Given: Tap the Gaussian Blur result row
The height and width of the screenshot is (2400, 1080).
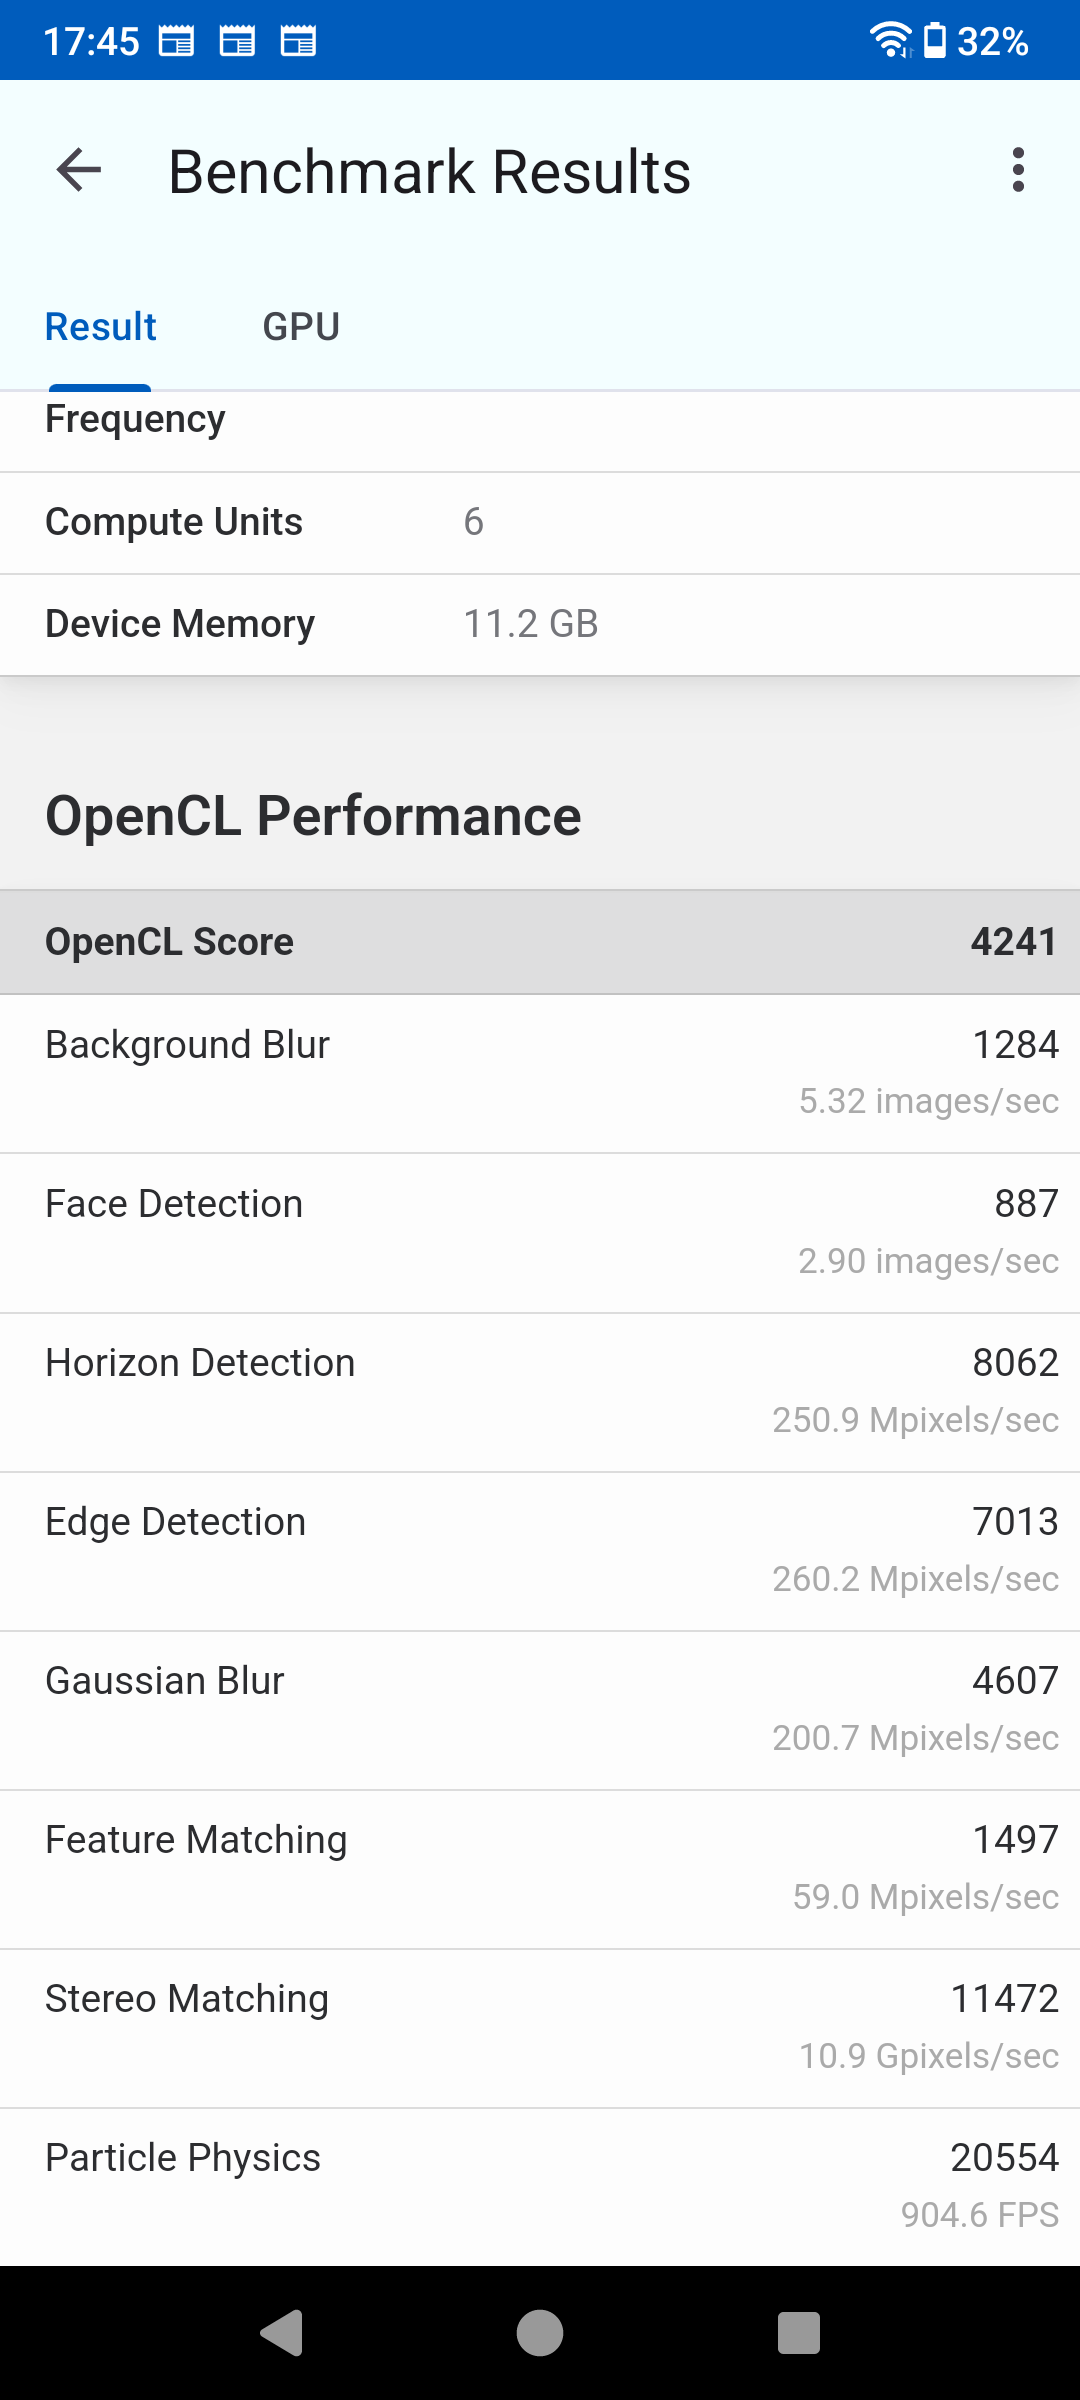Looking at the screenshot, I should [x=540, y=1710].
